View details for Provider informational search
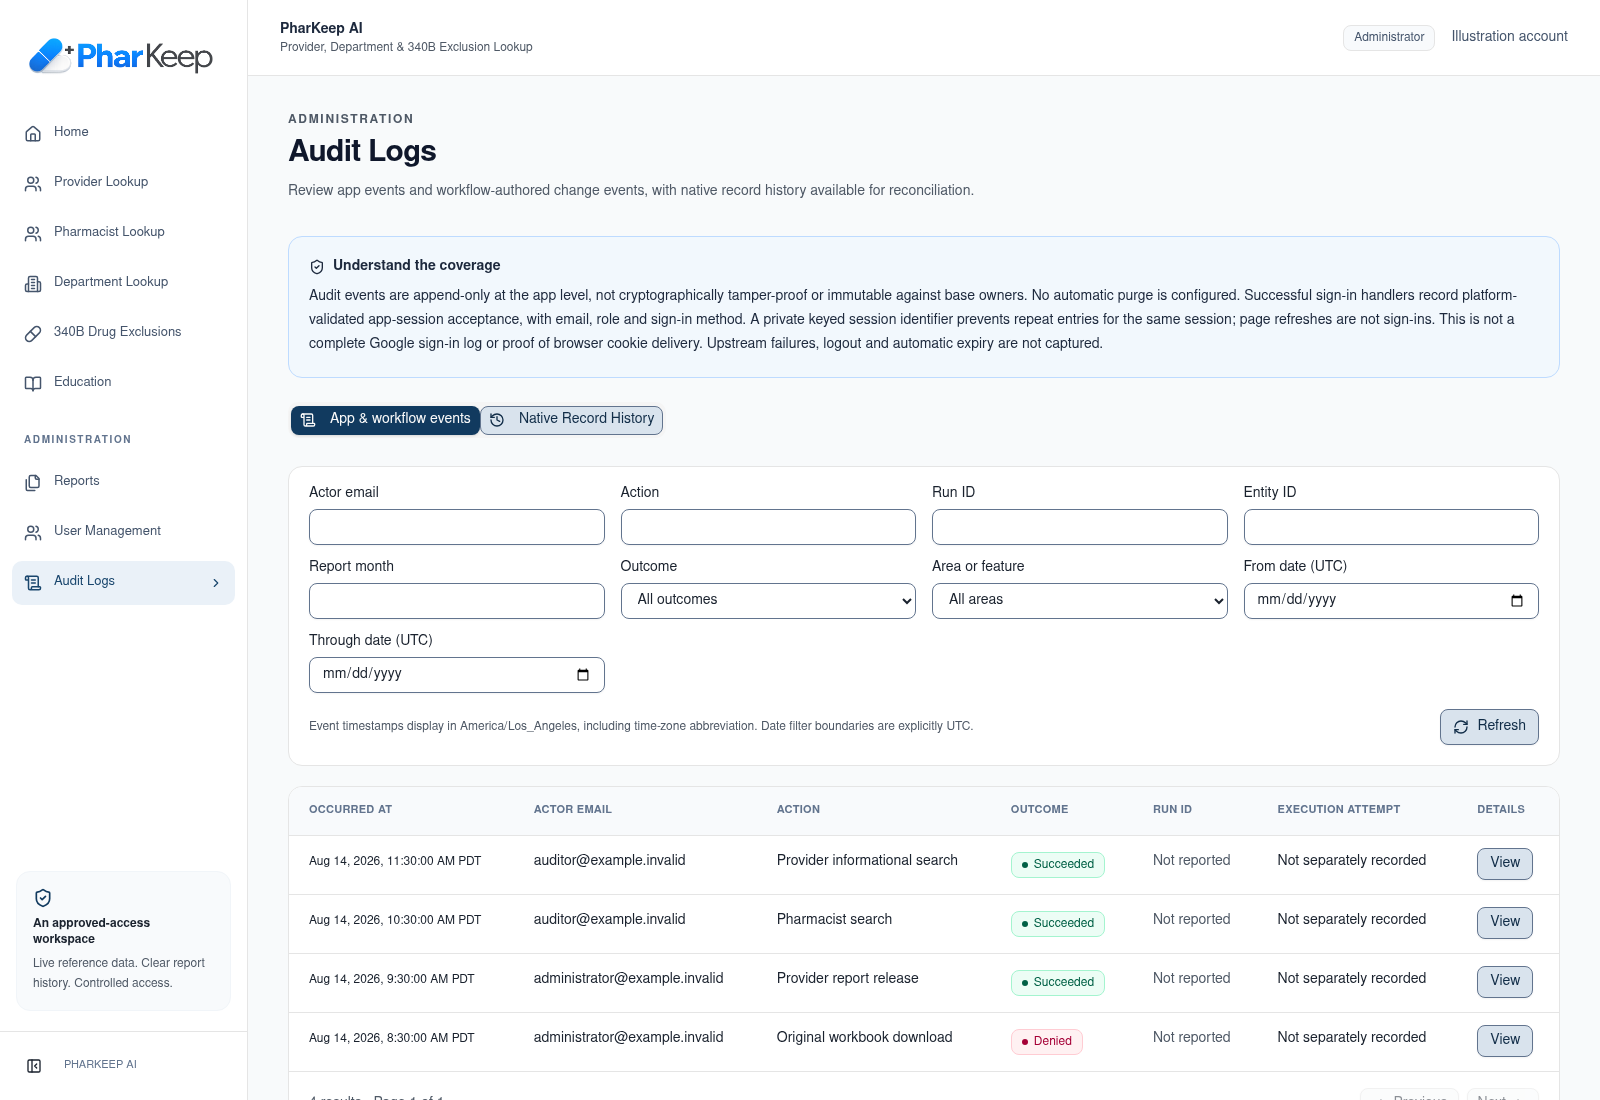1600x1100 pixels. click(x=1504, y=864)
